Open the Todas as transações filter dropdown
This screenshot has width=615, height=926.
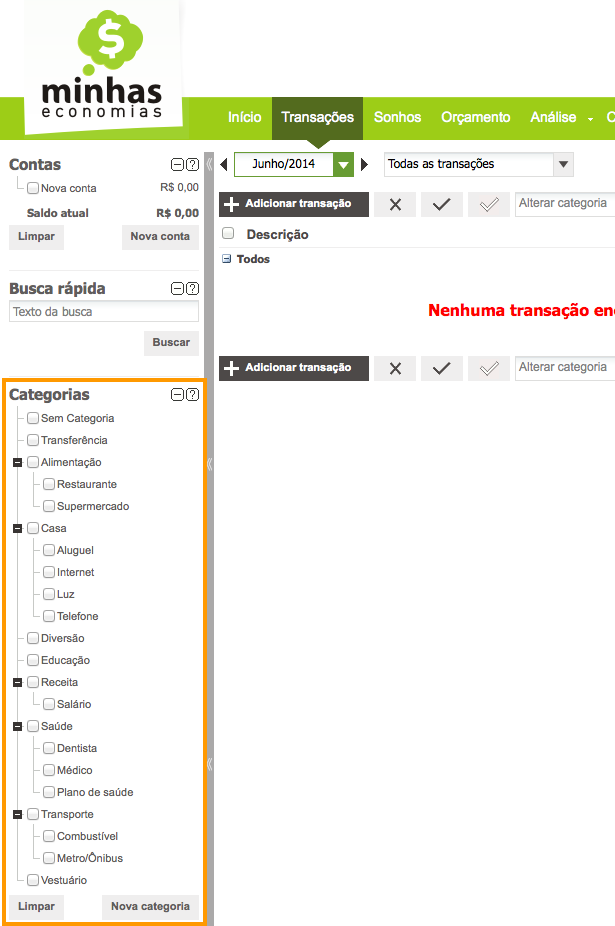[563, 164]
